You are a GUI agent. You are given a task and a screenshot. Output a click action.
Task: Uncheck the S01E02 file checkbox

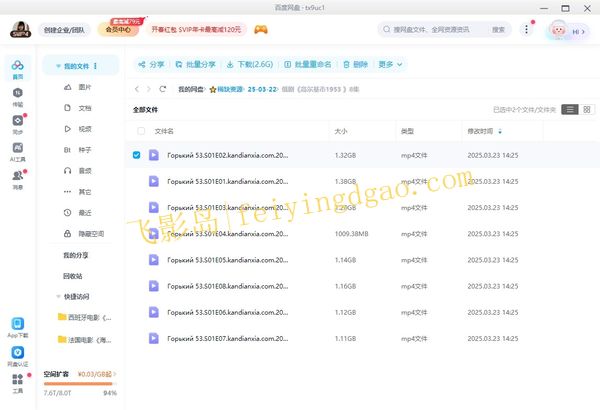137,155
